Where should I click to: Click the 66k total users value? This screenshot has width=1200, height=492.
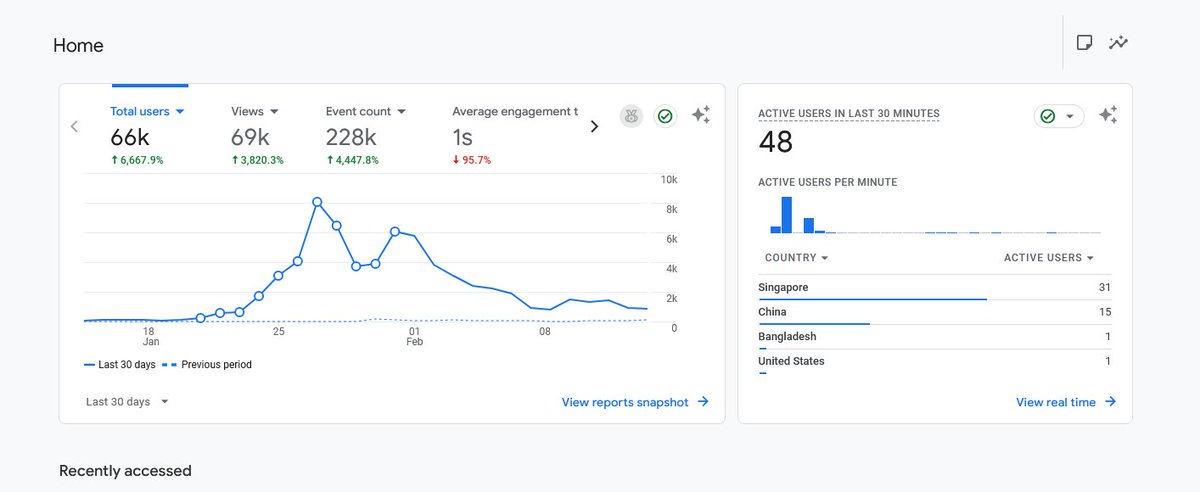click(x=129, y=138)
